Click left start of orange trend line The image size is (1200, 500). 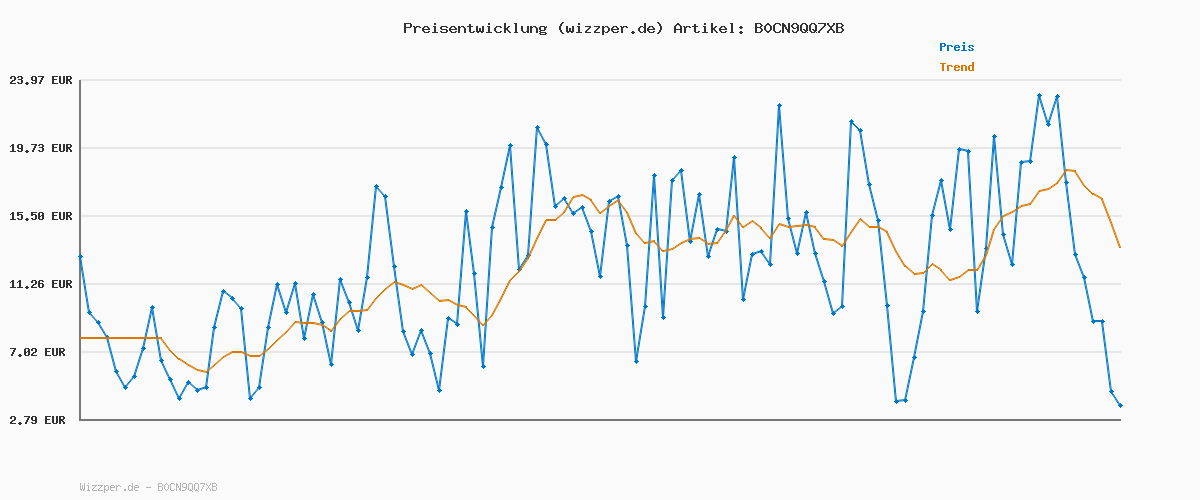click(x=81, y=338)
